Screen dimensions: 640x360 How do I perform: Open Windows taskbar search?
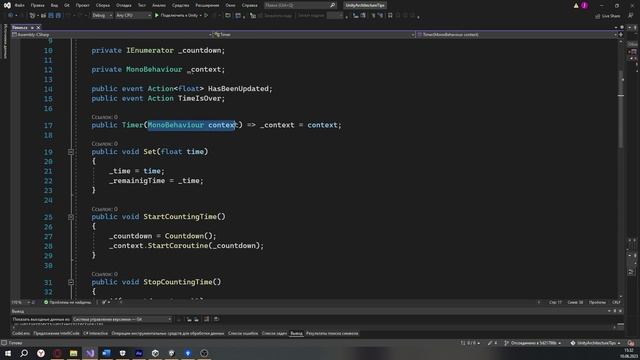coord(24,353)
